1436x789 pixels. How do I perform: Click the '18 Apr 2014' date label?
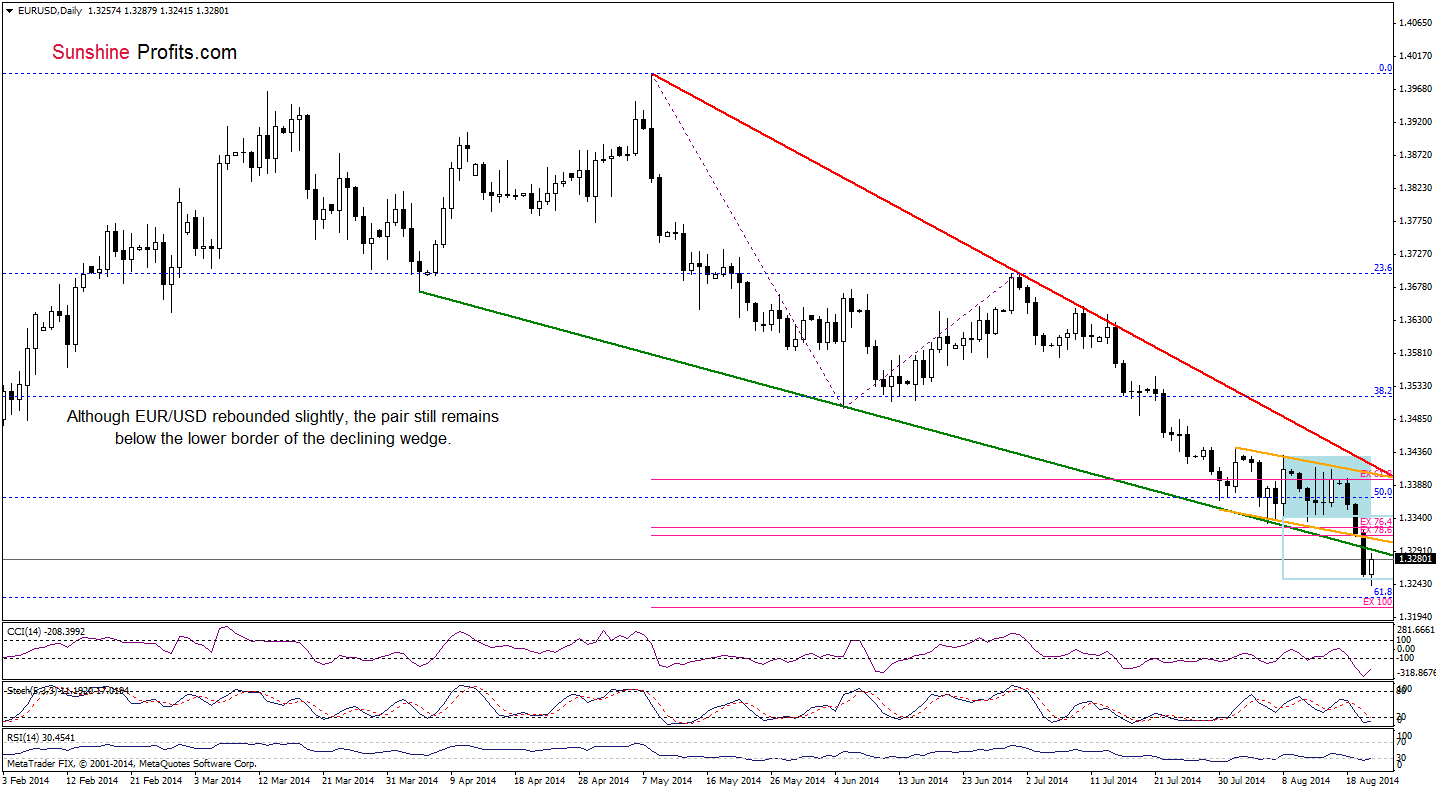click(541, 779)
